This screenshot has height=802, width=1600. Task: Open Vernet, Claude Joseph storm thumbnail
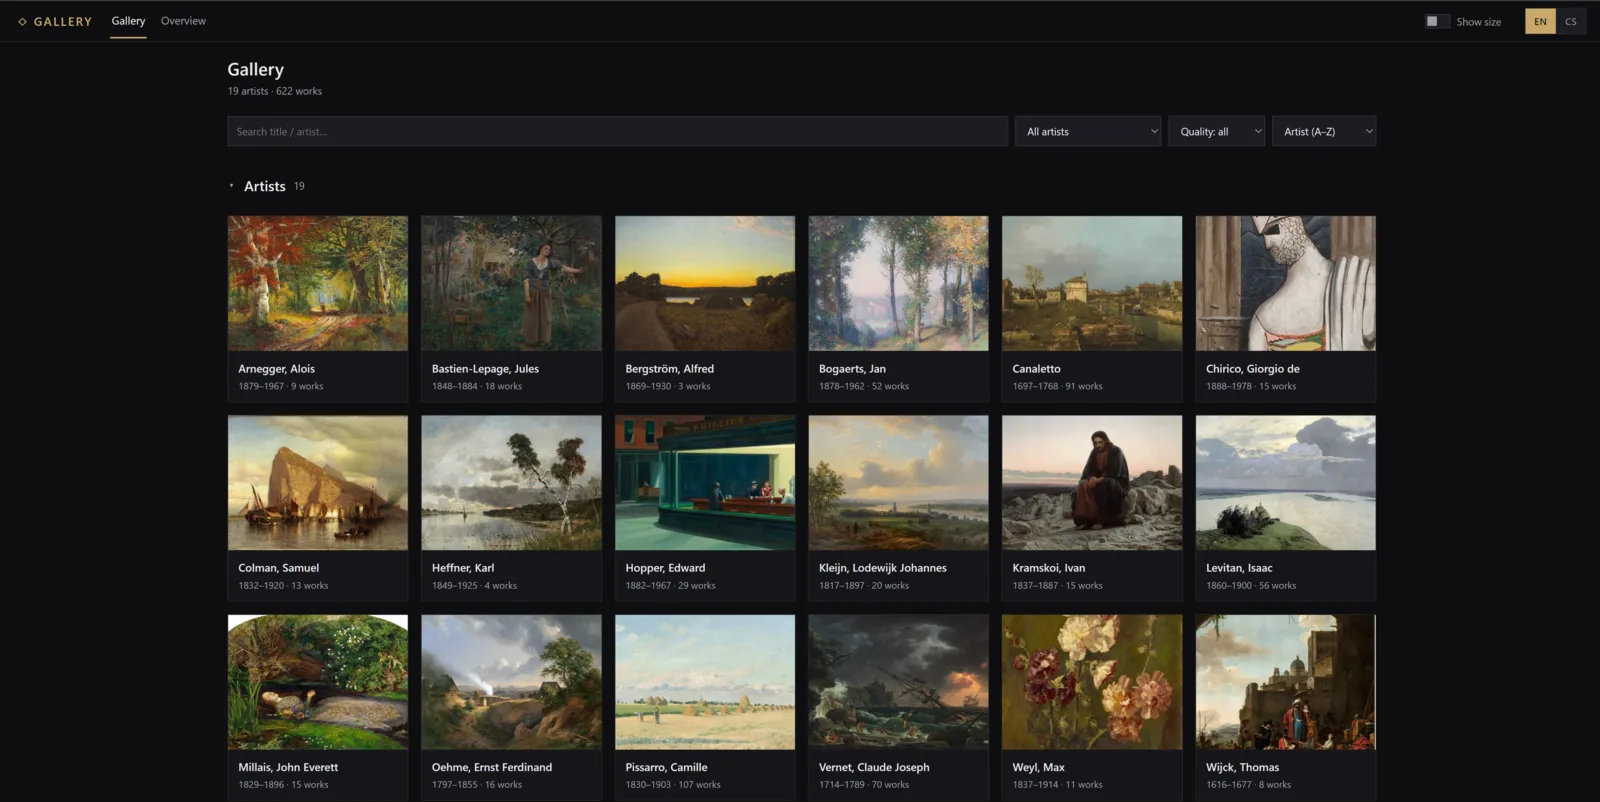click(898, 682)
